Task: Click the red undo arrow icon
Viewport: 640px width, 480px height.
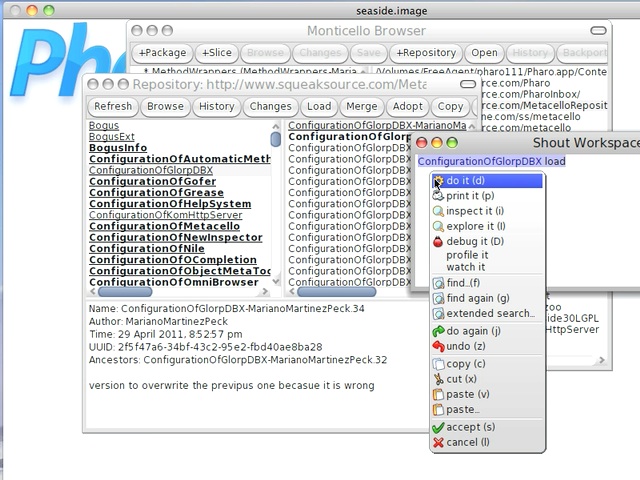Action: coord(438,347)
